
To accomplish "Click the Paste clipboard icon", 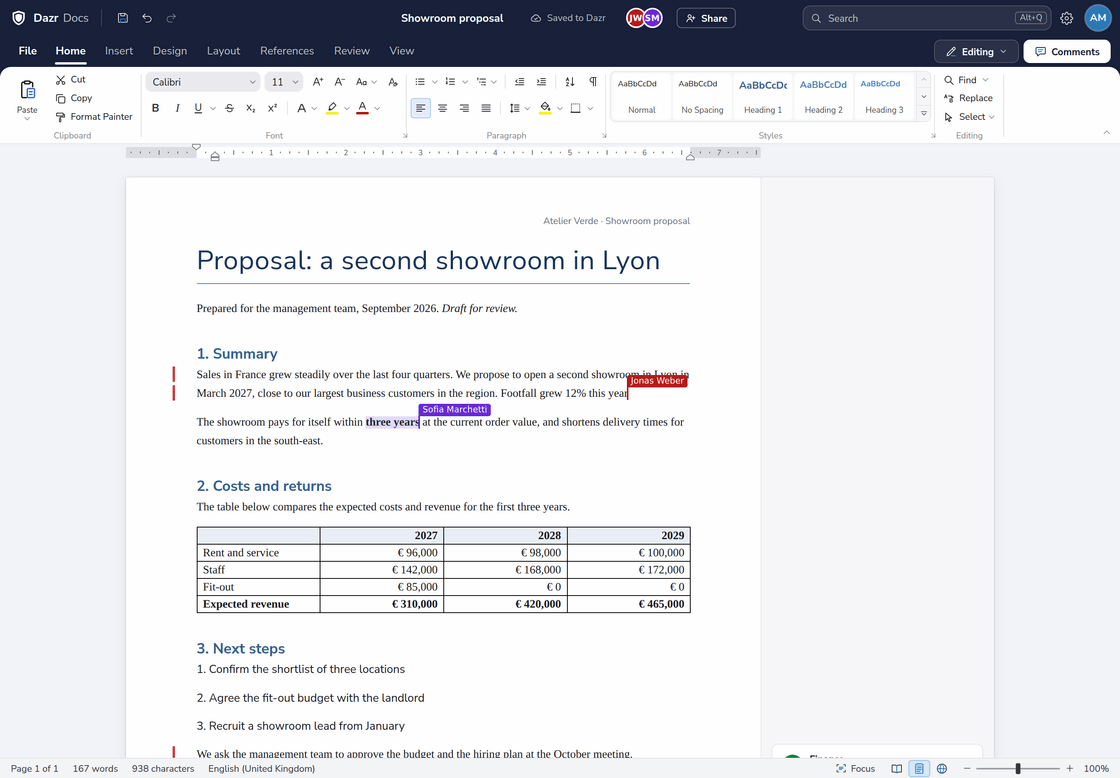I will coord(27,90).
